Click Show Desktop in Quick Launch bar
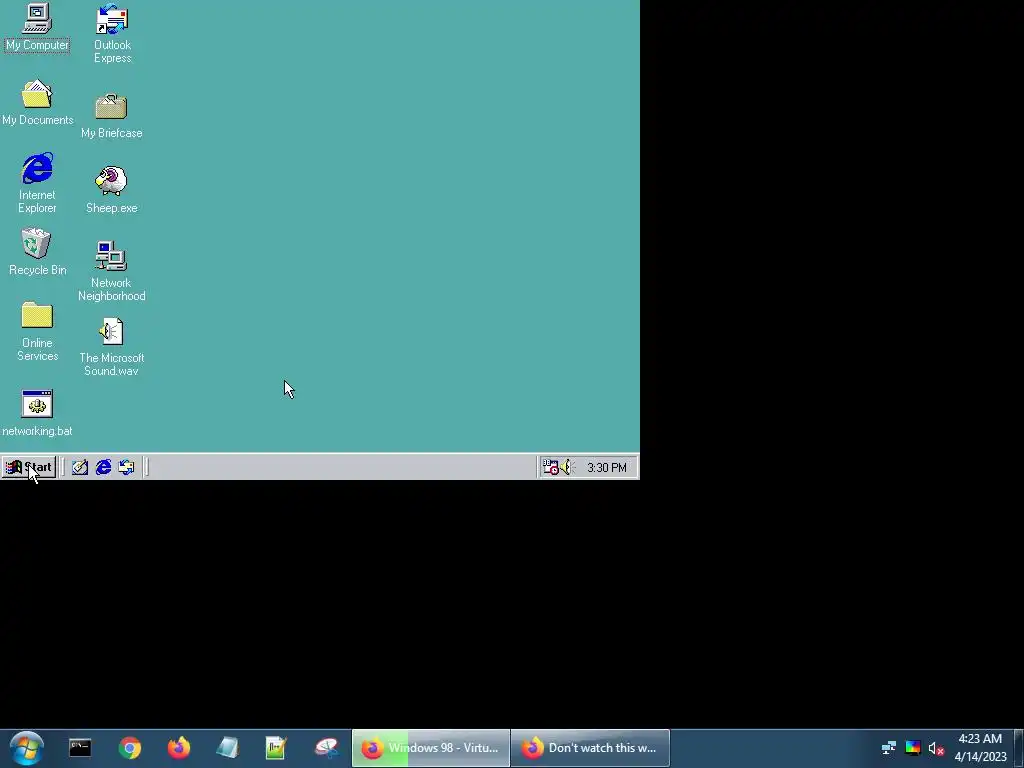The width and height of the screenshot is (1024, 768). pos(80,467)
